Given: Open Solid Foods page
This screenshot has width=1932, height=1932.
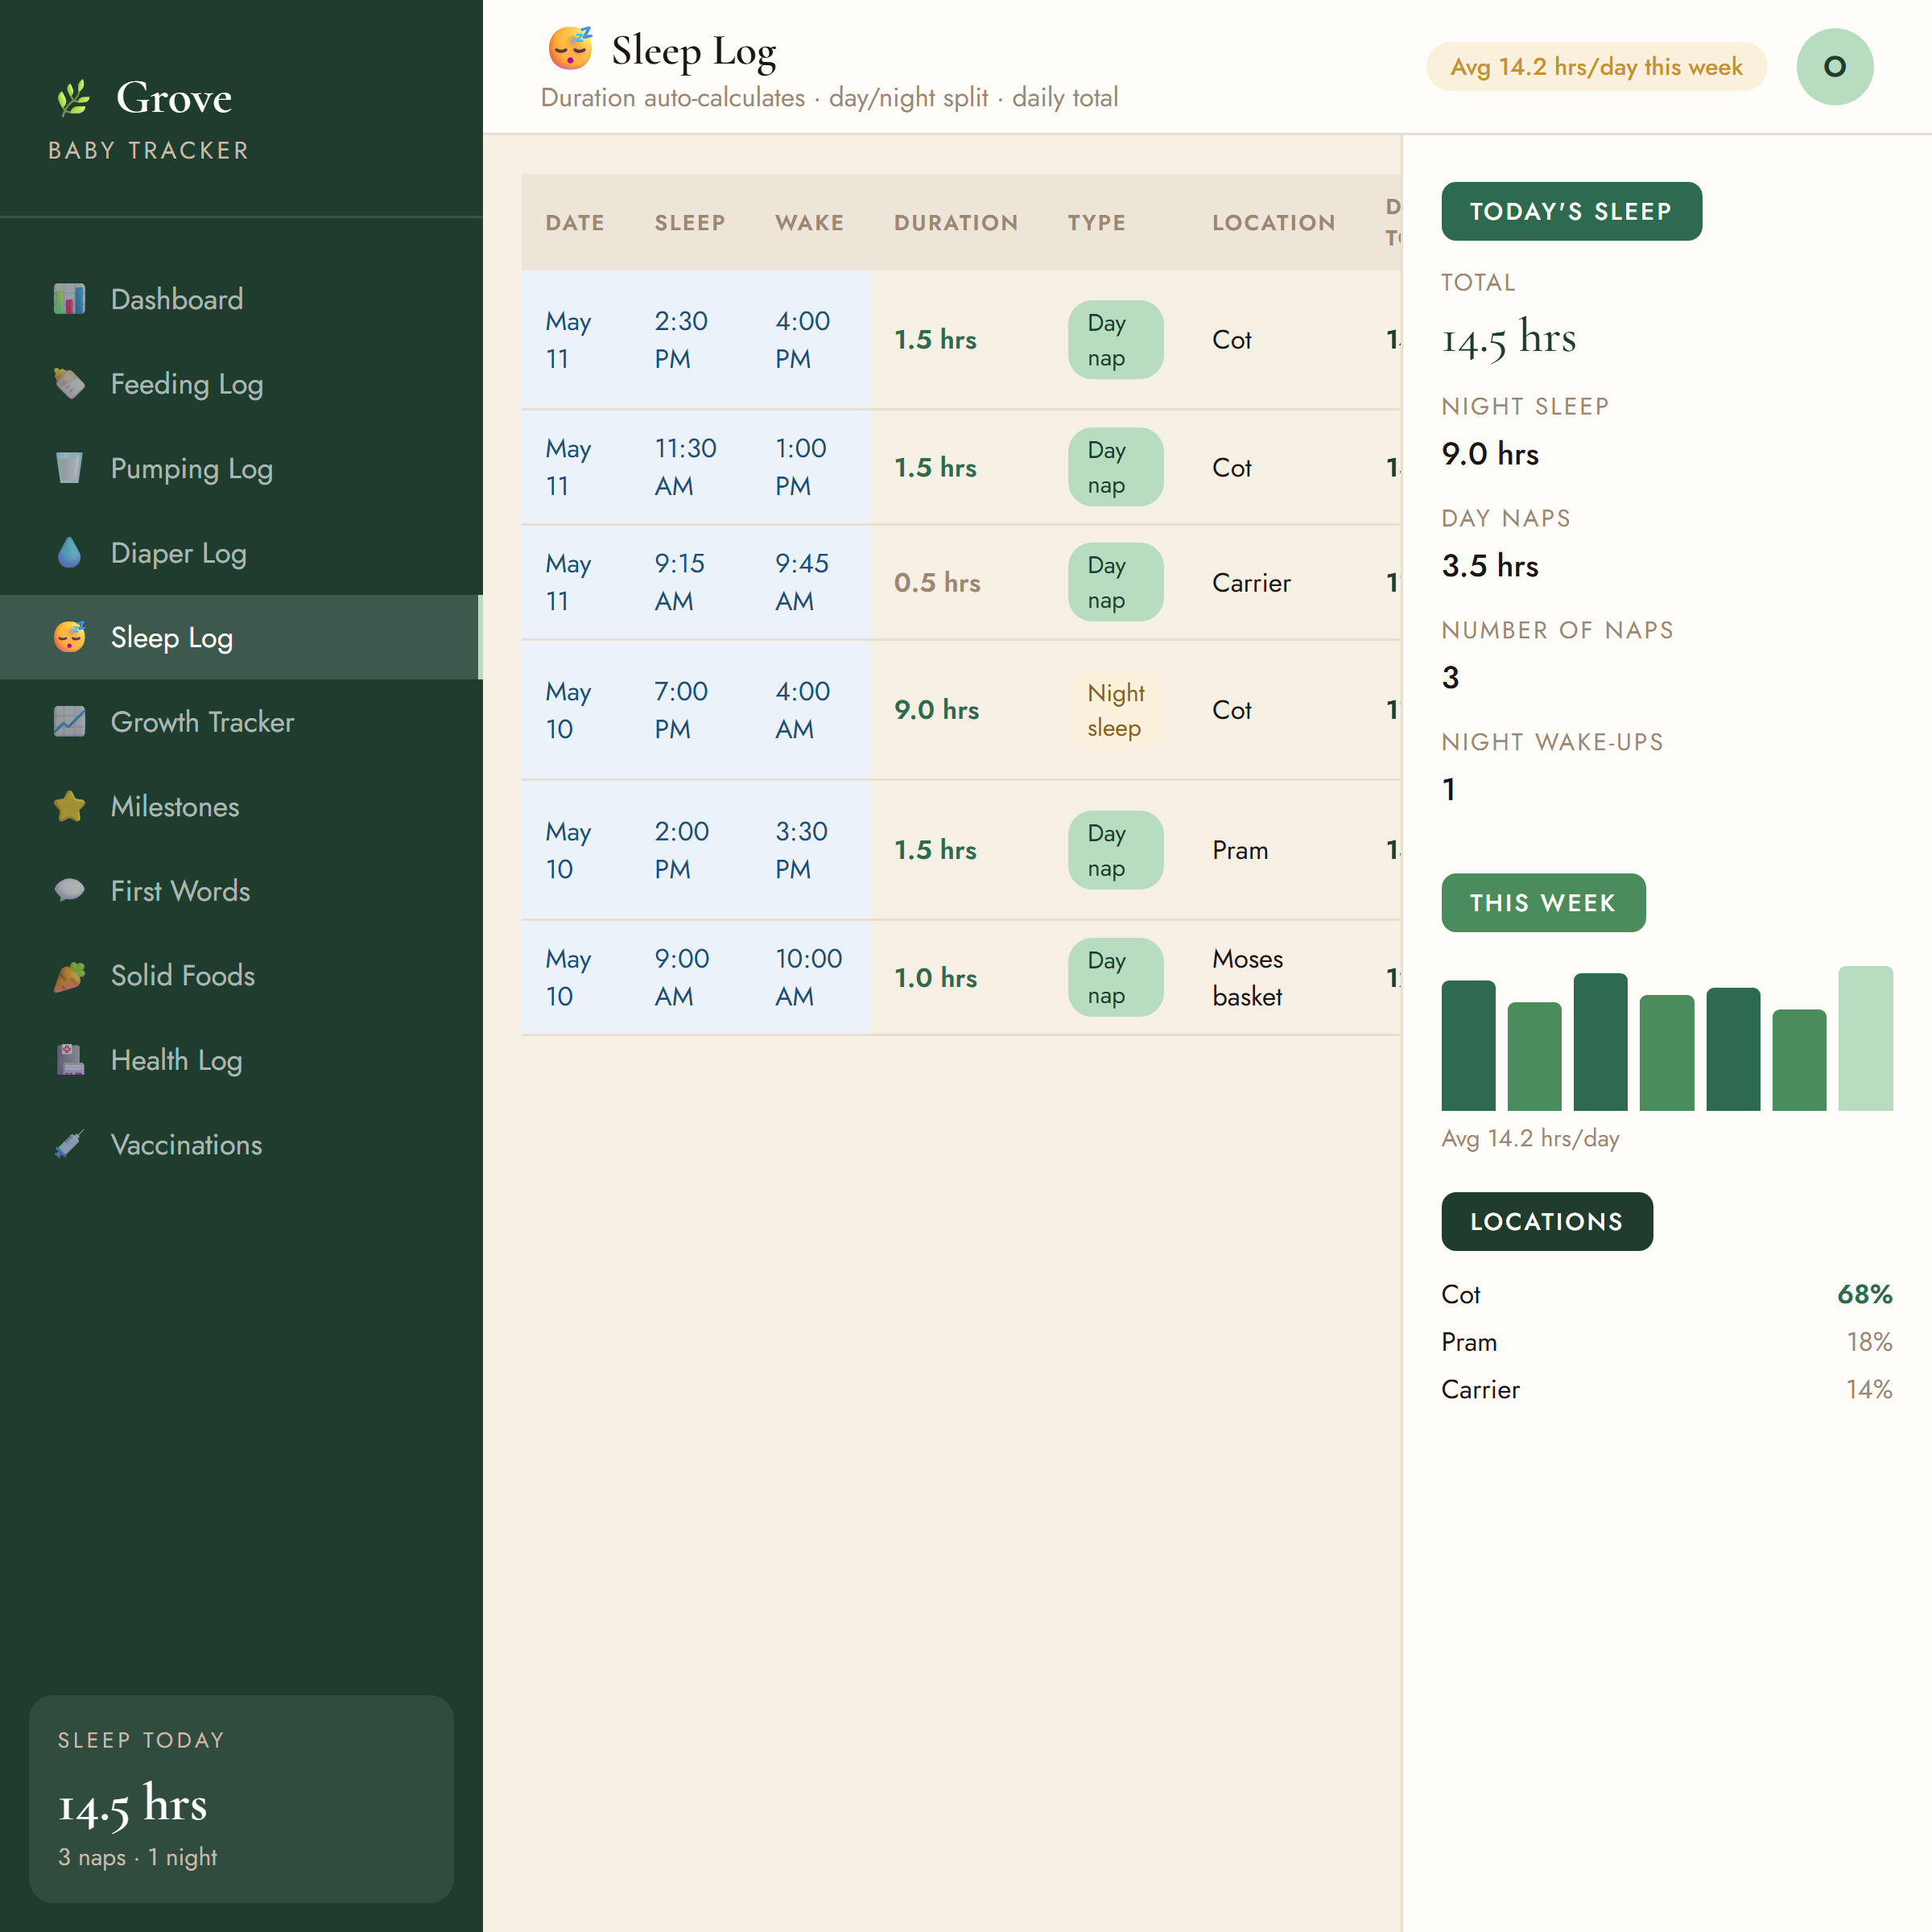Looking at the screenshot, I should (241, 975).
